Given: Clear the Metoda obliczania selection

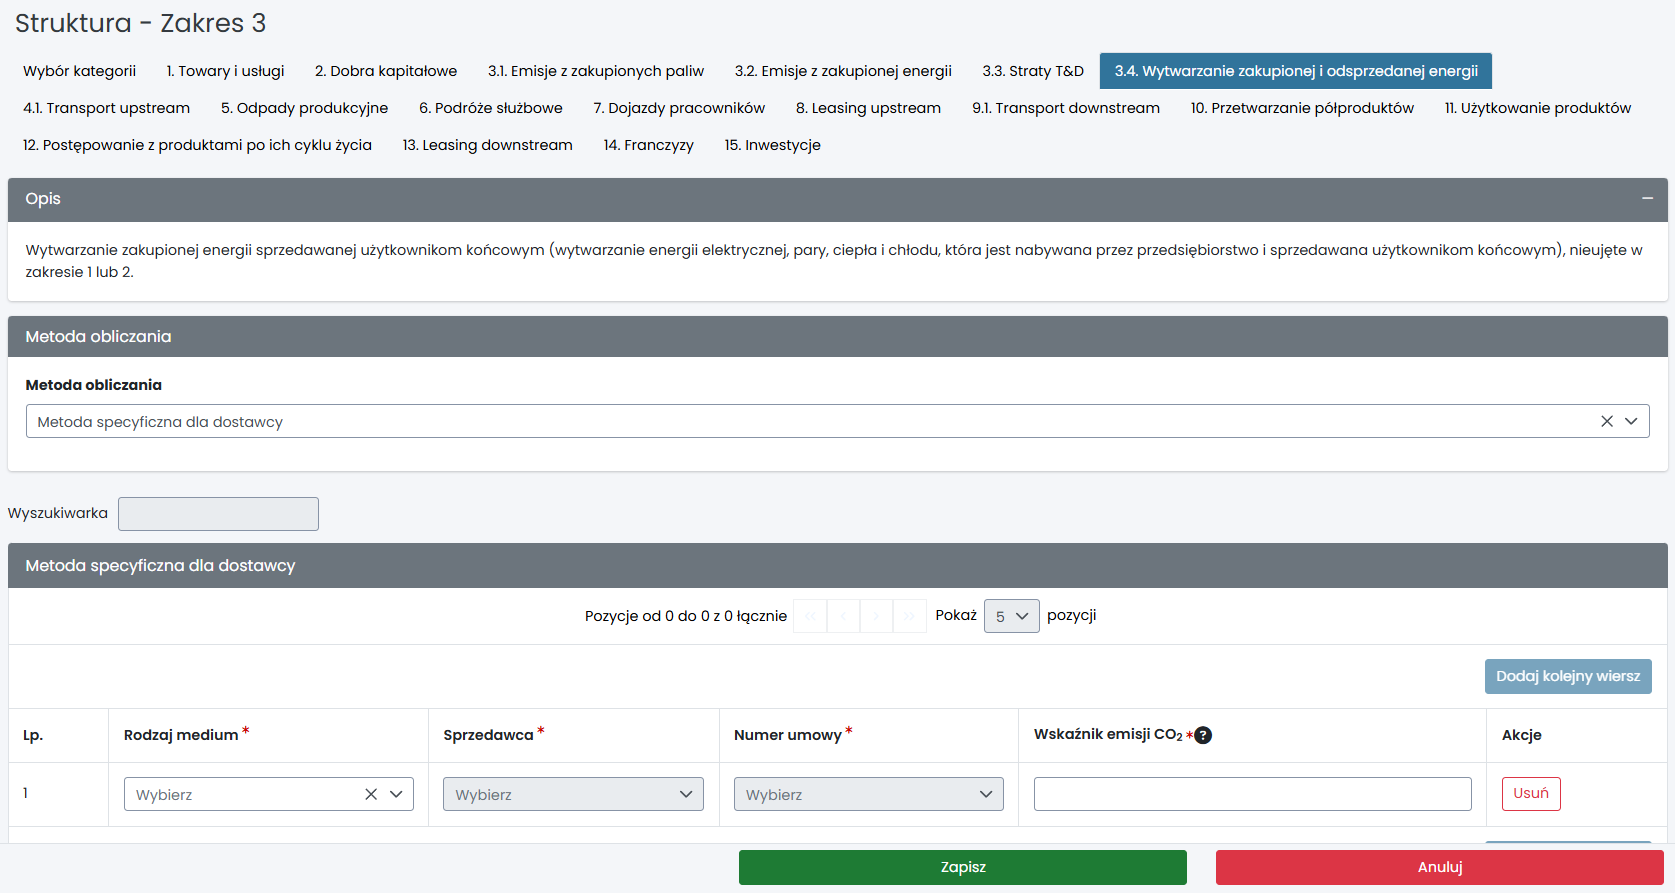Looking at the screenshot, I should (x=1606, y=422).
